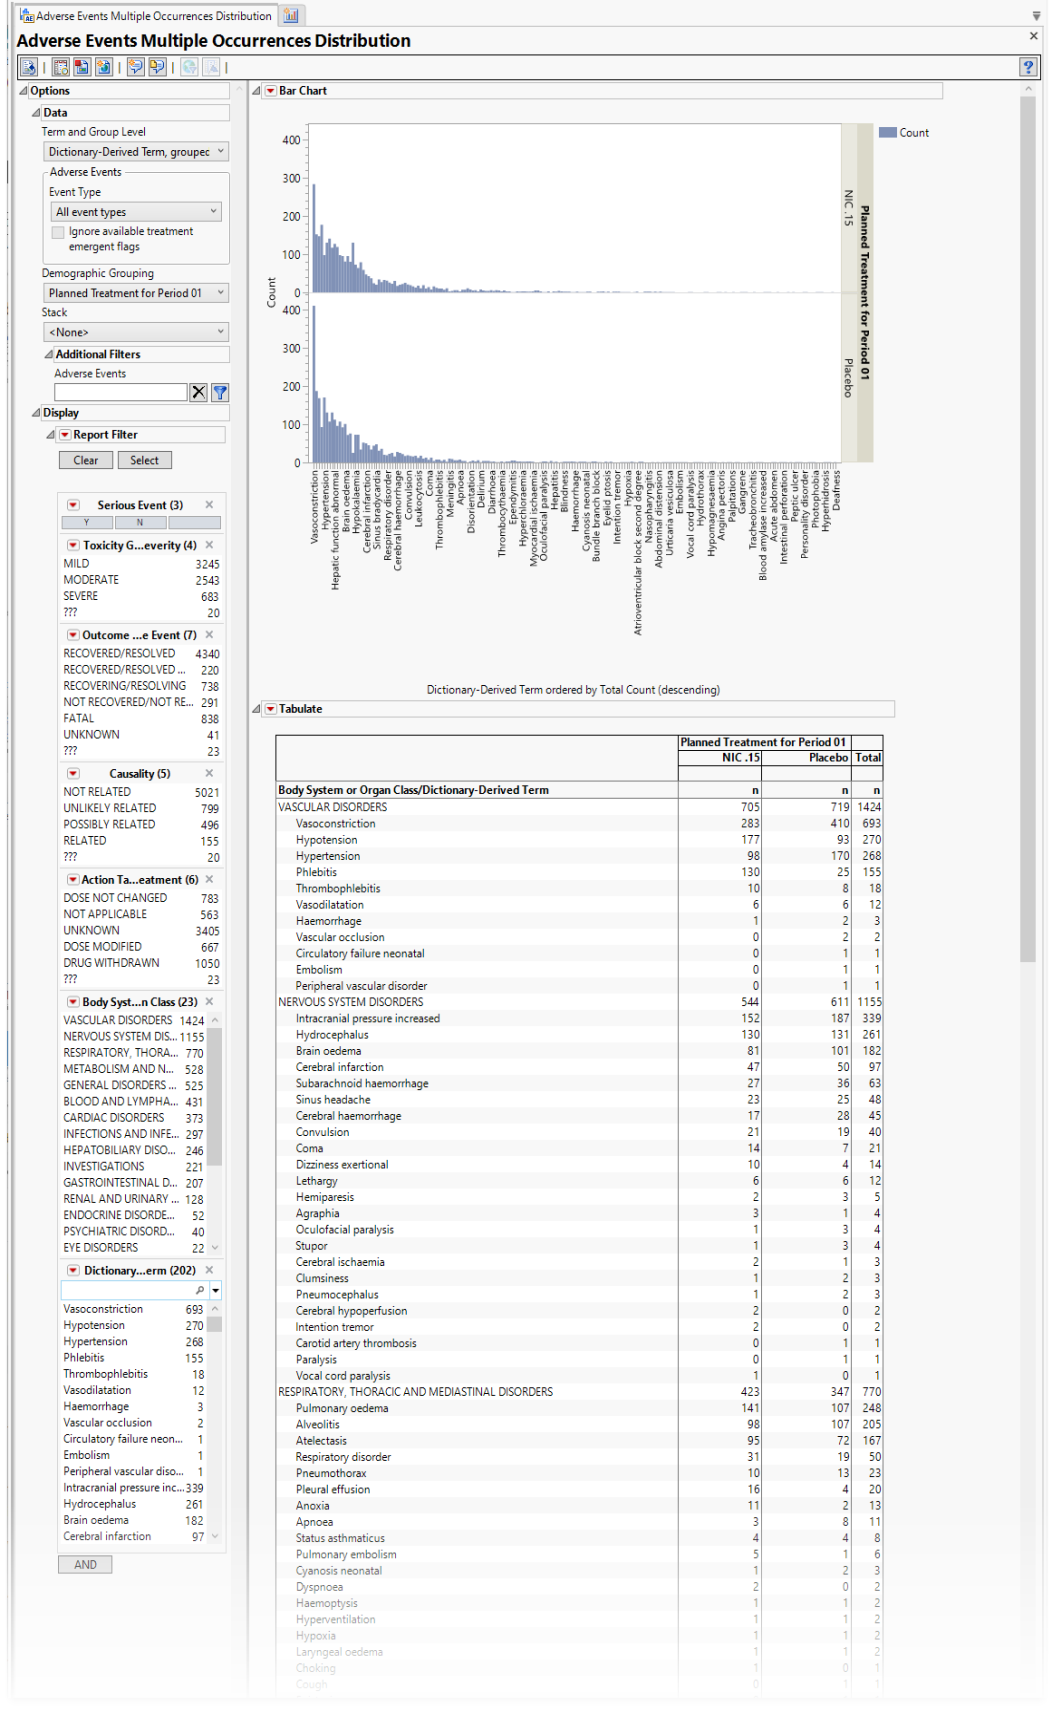Click the blue funnel filter icon

tap(220, 393)
